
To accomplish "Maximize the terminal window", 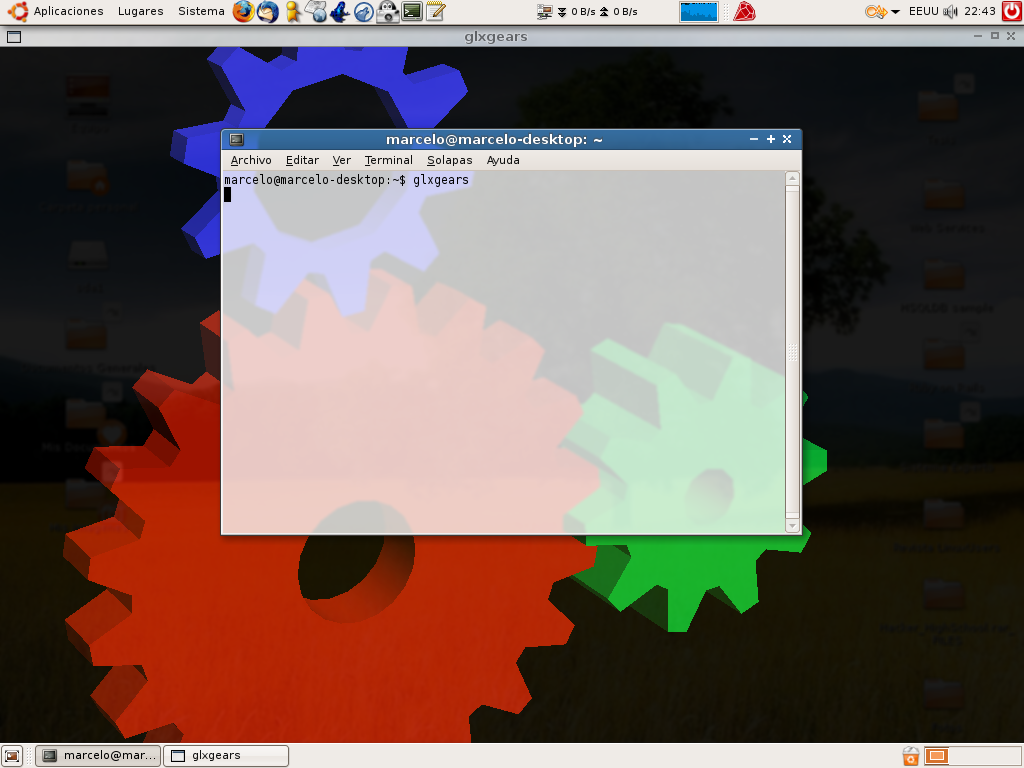I will 771,139.
